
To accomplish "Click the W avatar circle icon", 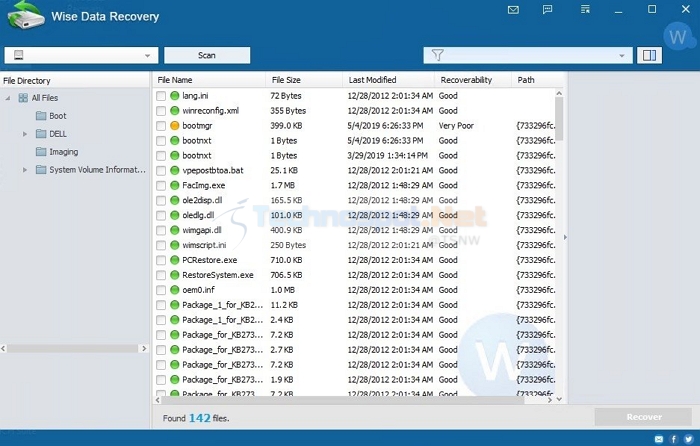I will point(678,37).
